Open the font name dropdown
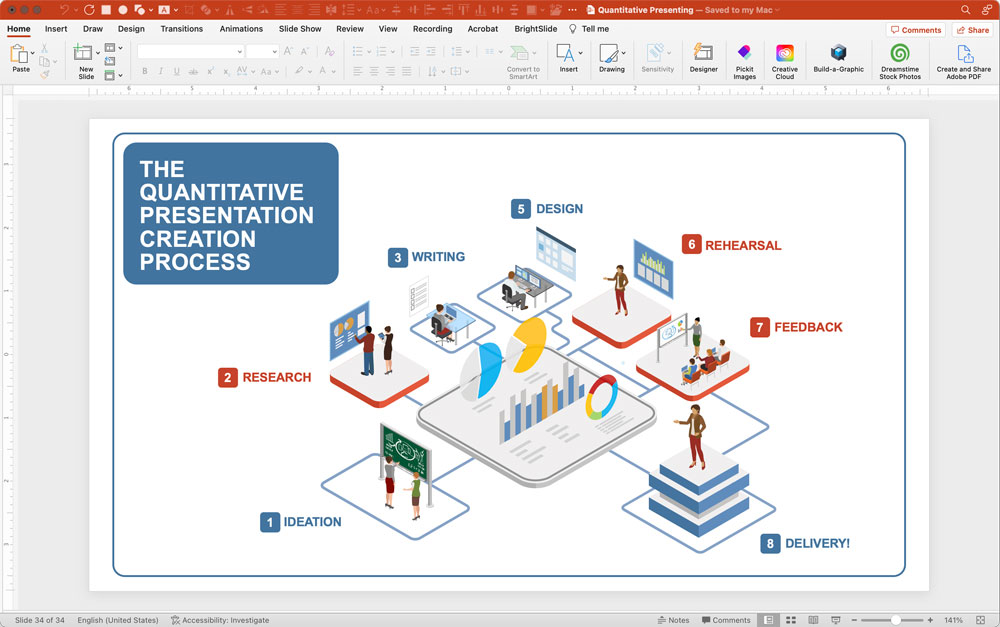The height and width of the screenshot is (627, 1000). 240,52
